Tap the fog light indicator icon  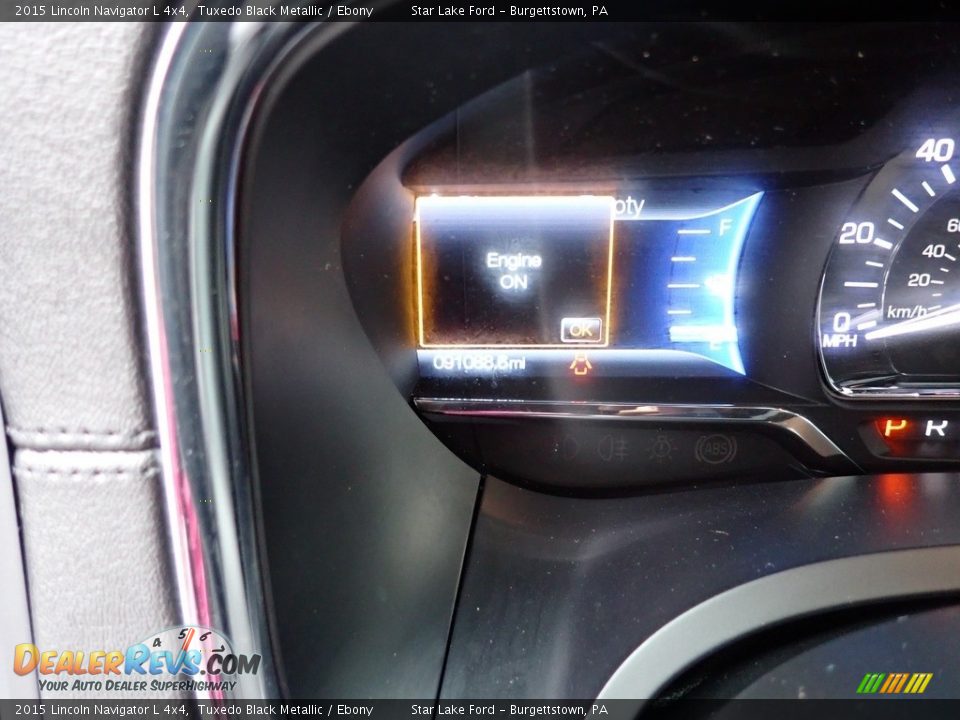click(613, 450)
